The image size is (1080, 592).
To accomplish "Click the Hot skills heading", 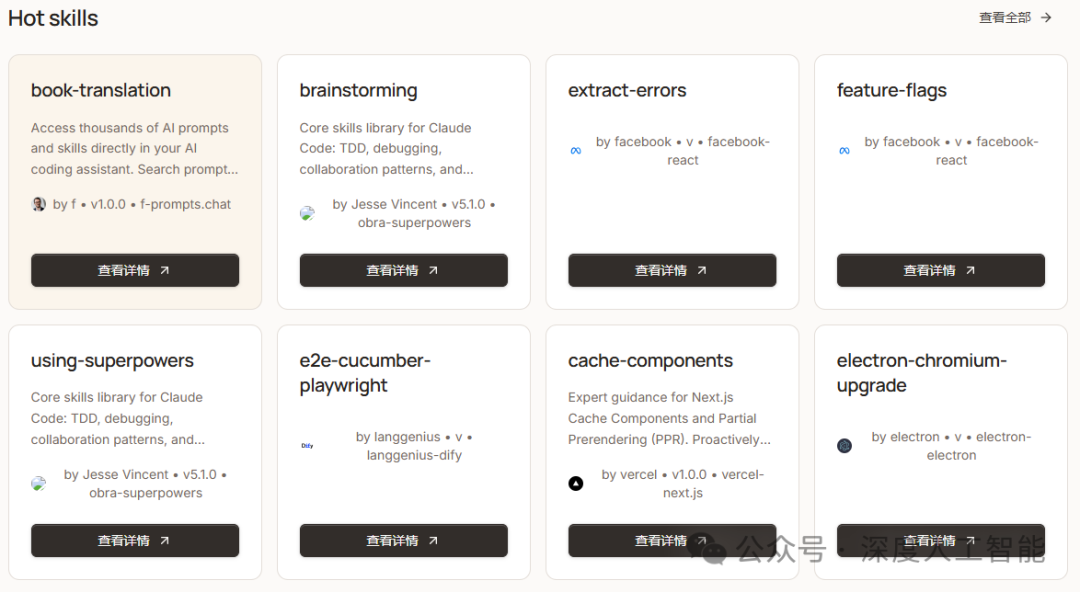I will (53, 19).
